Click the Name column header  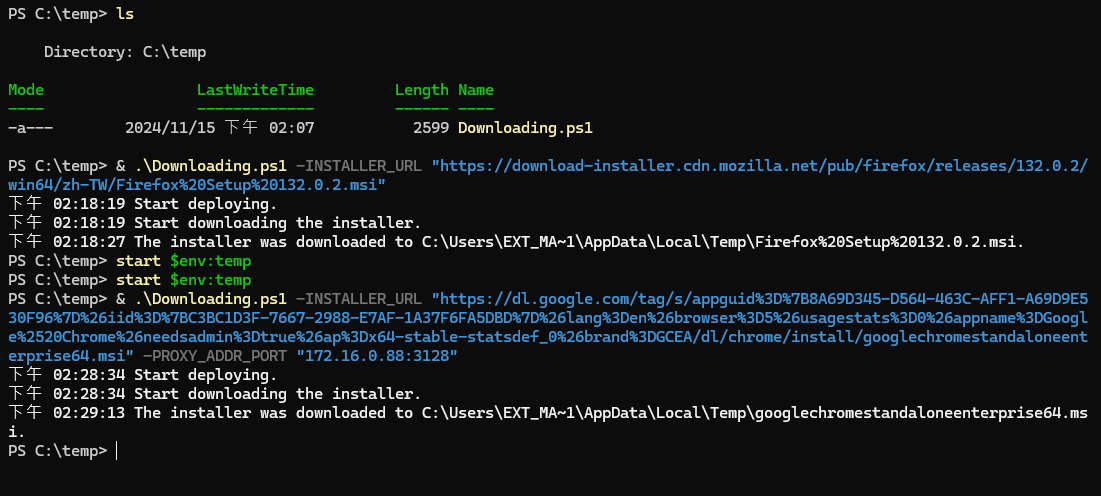(476, 90)
